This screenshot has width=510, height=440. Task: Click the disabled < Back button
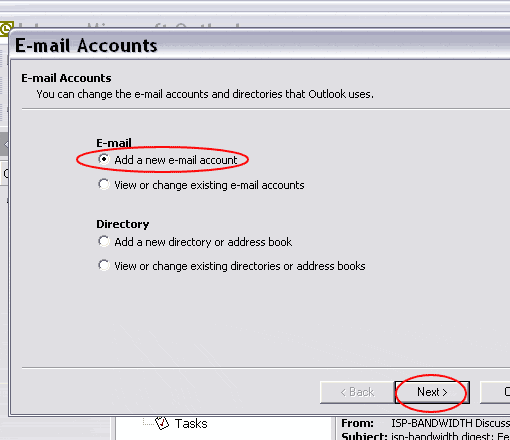[357, 392]
